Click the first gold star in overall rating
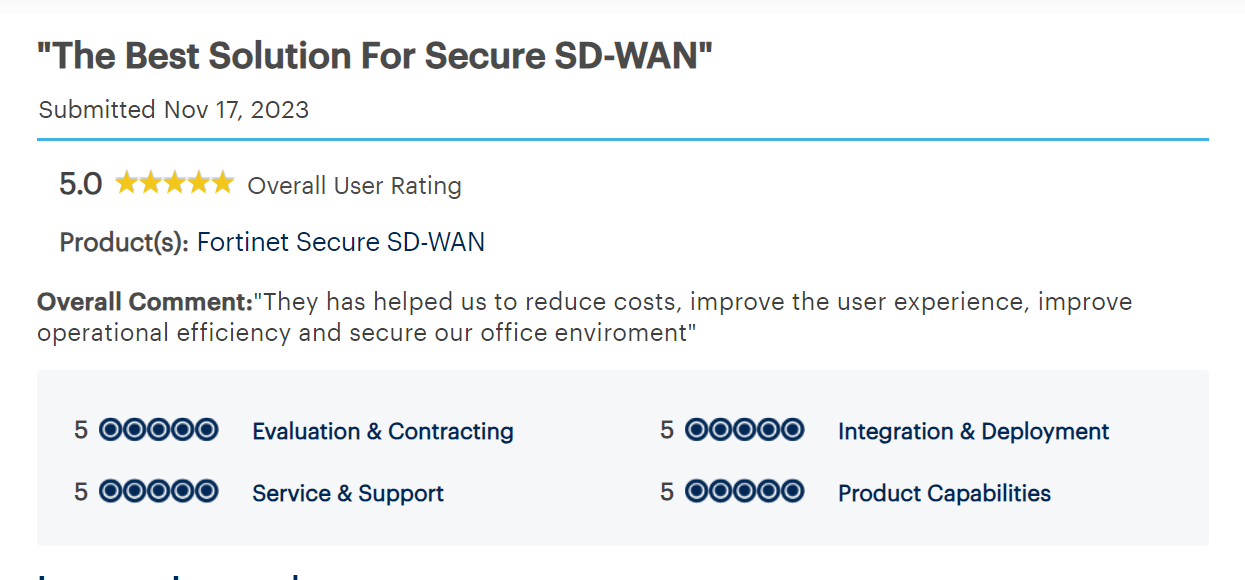 click(x=126, y=183)
